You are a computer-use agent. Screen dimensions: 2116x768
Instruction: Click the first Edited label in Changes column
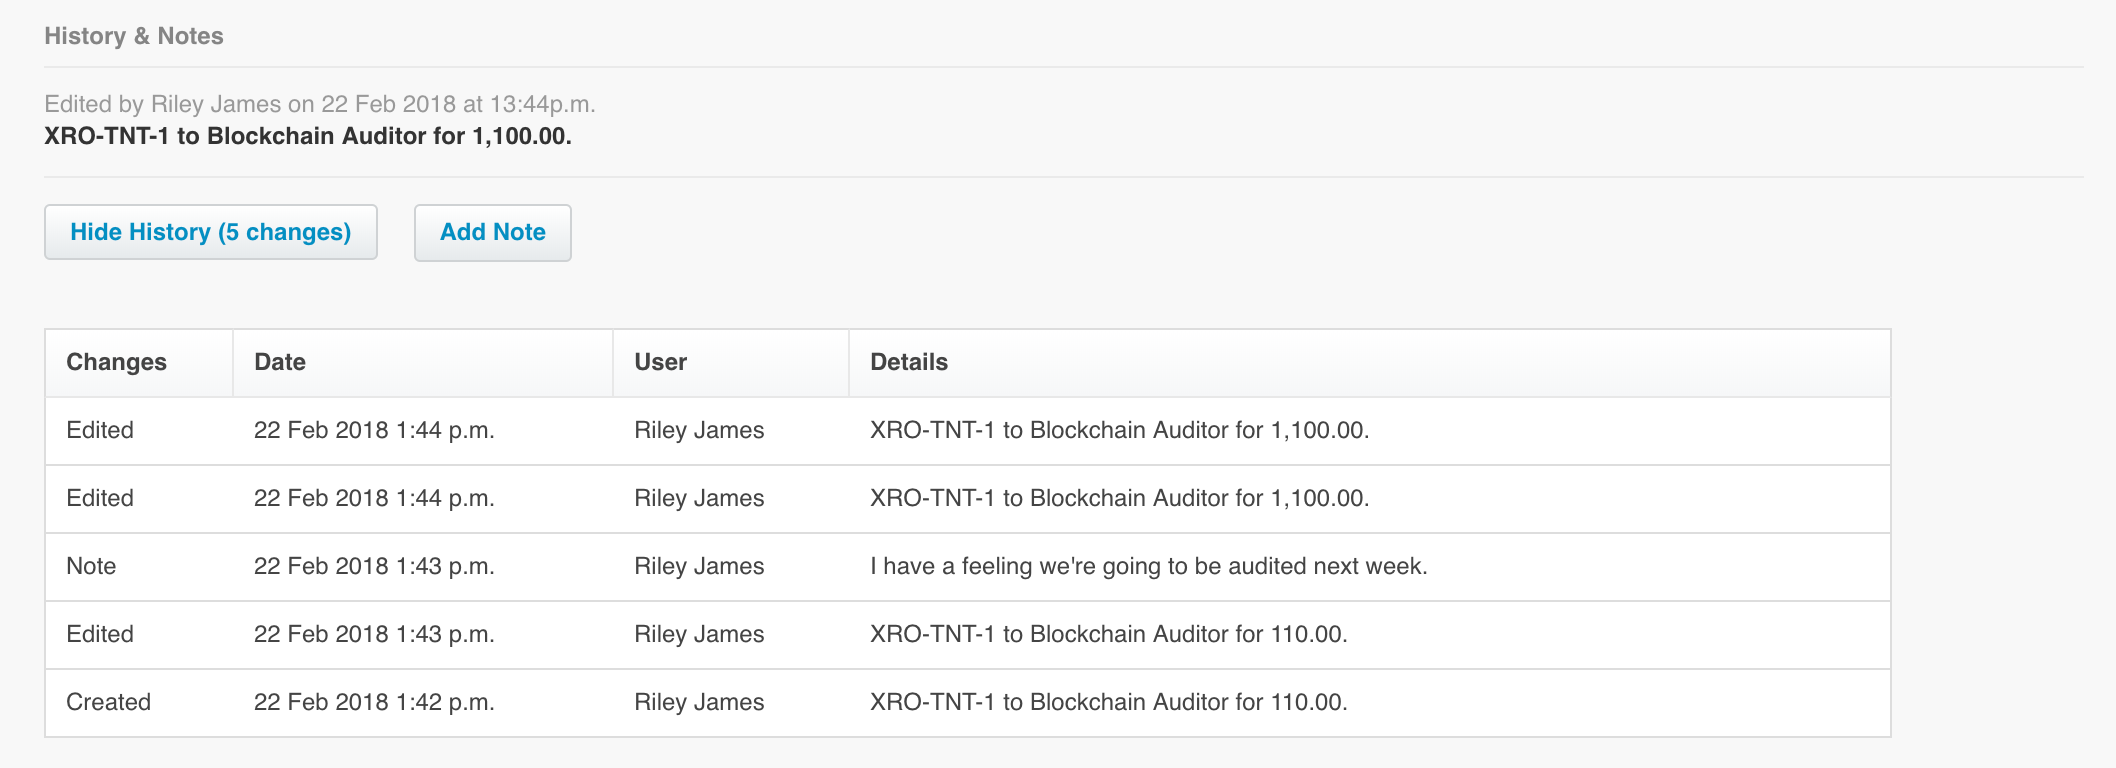[x=100, y=430]
